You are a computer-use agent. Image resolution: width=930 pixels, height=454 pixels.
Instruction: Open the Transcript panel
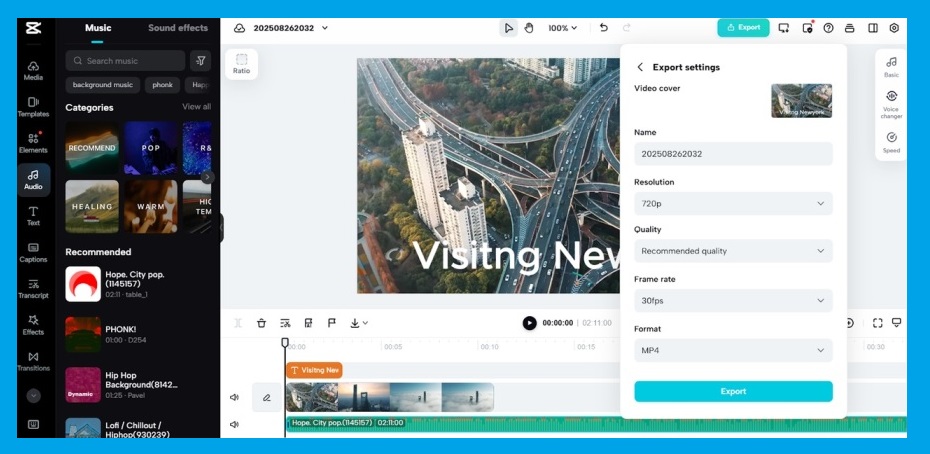point(33,289)
